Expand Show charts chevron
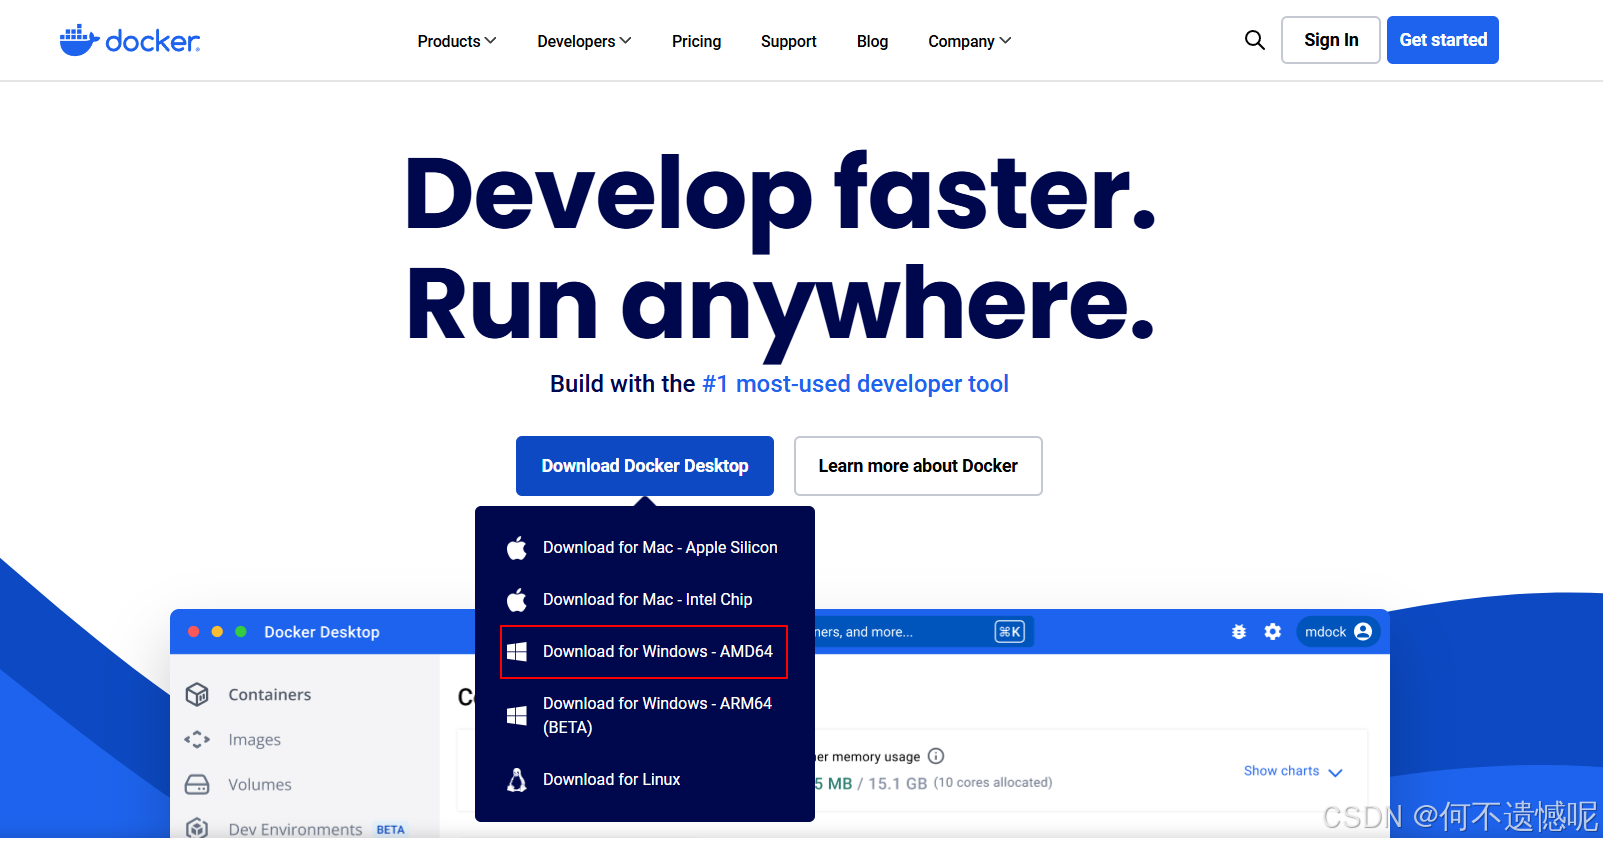The width and height of the screenshot is (1603, 845). (x=1335, y=772)
